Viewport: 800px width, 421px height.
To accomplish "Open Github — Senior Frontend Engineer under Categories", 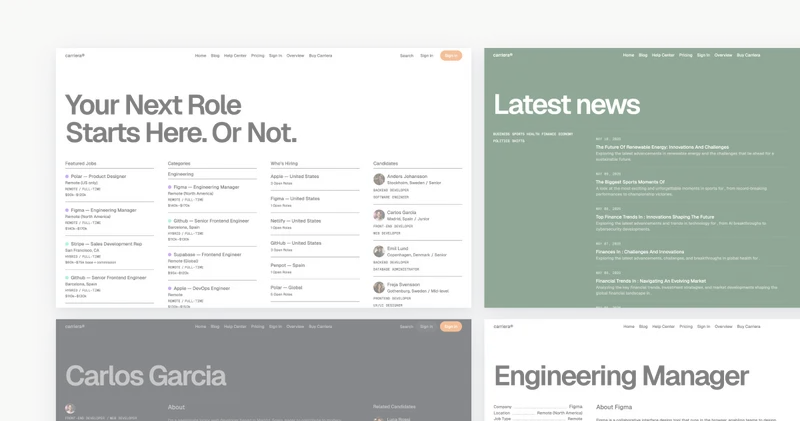I will click(211, 221).
